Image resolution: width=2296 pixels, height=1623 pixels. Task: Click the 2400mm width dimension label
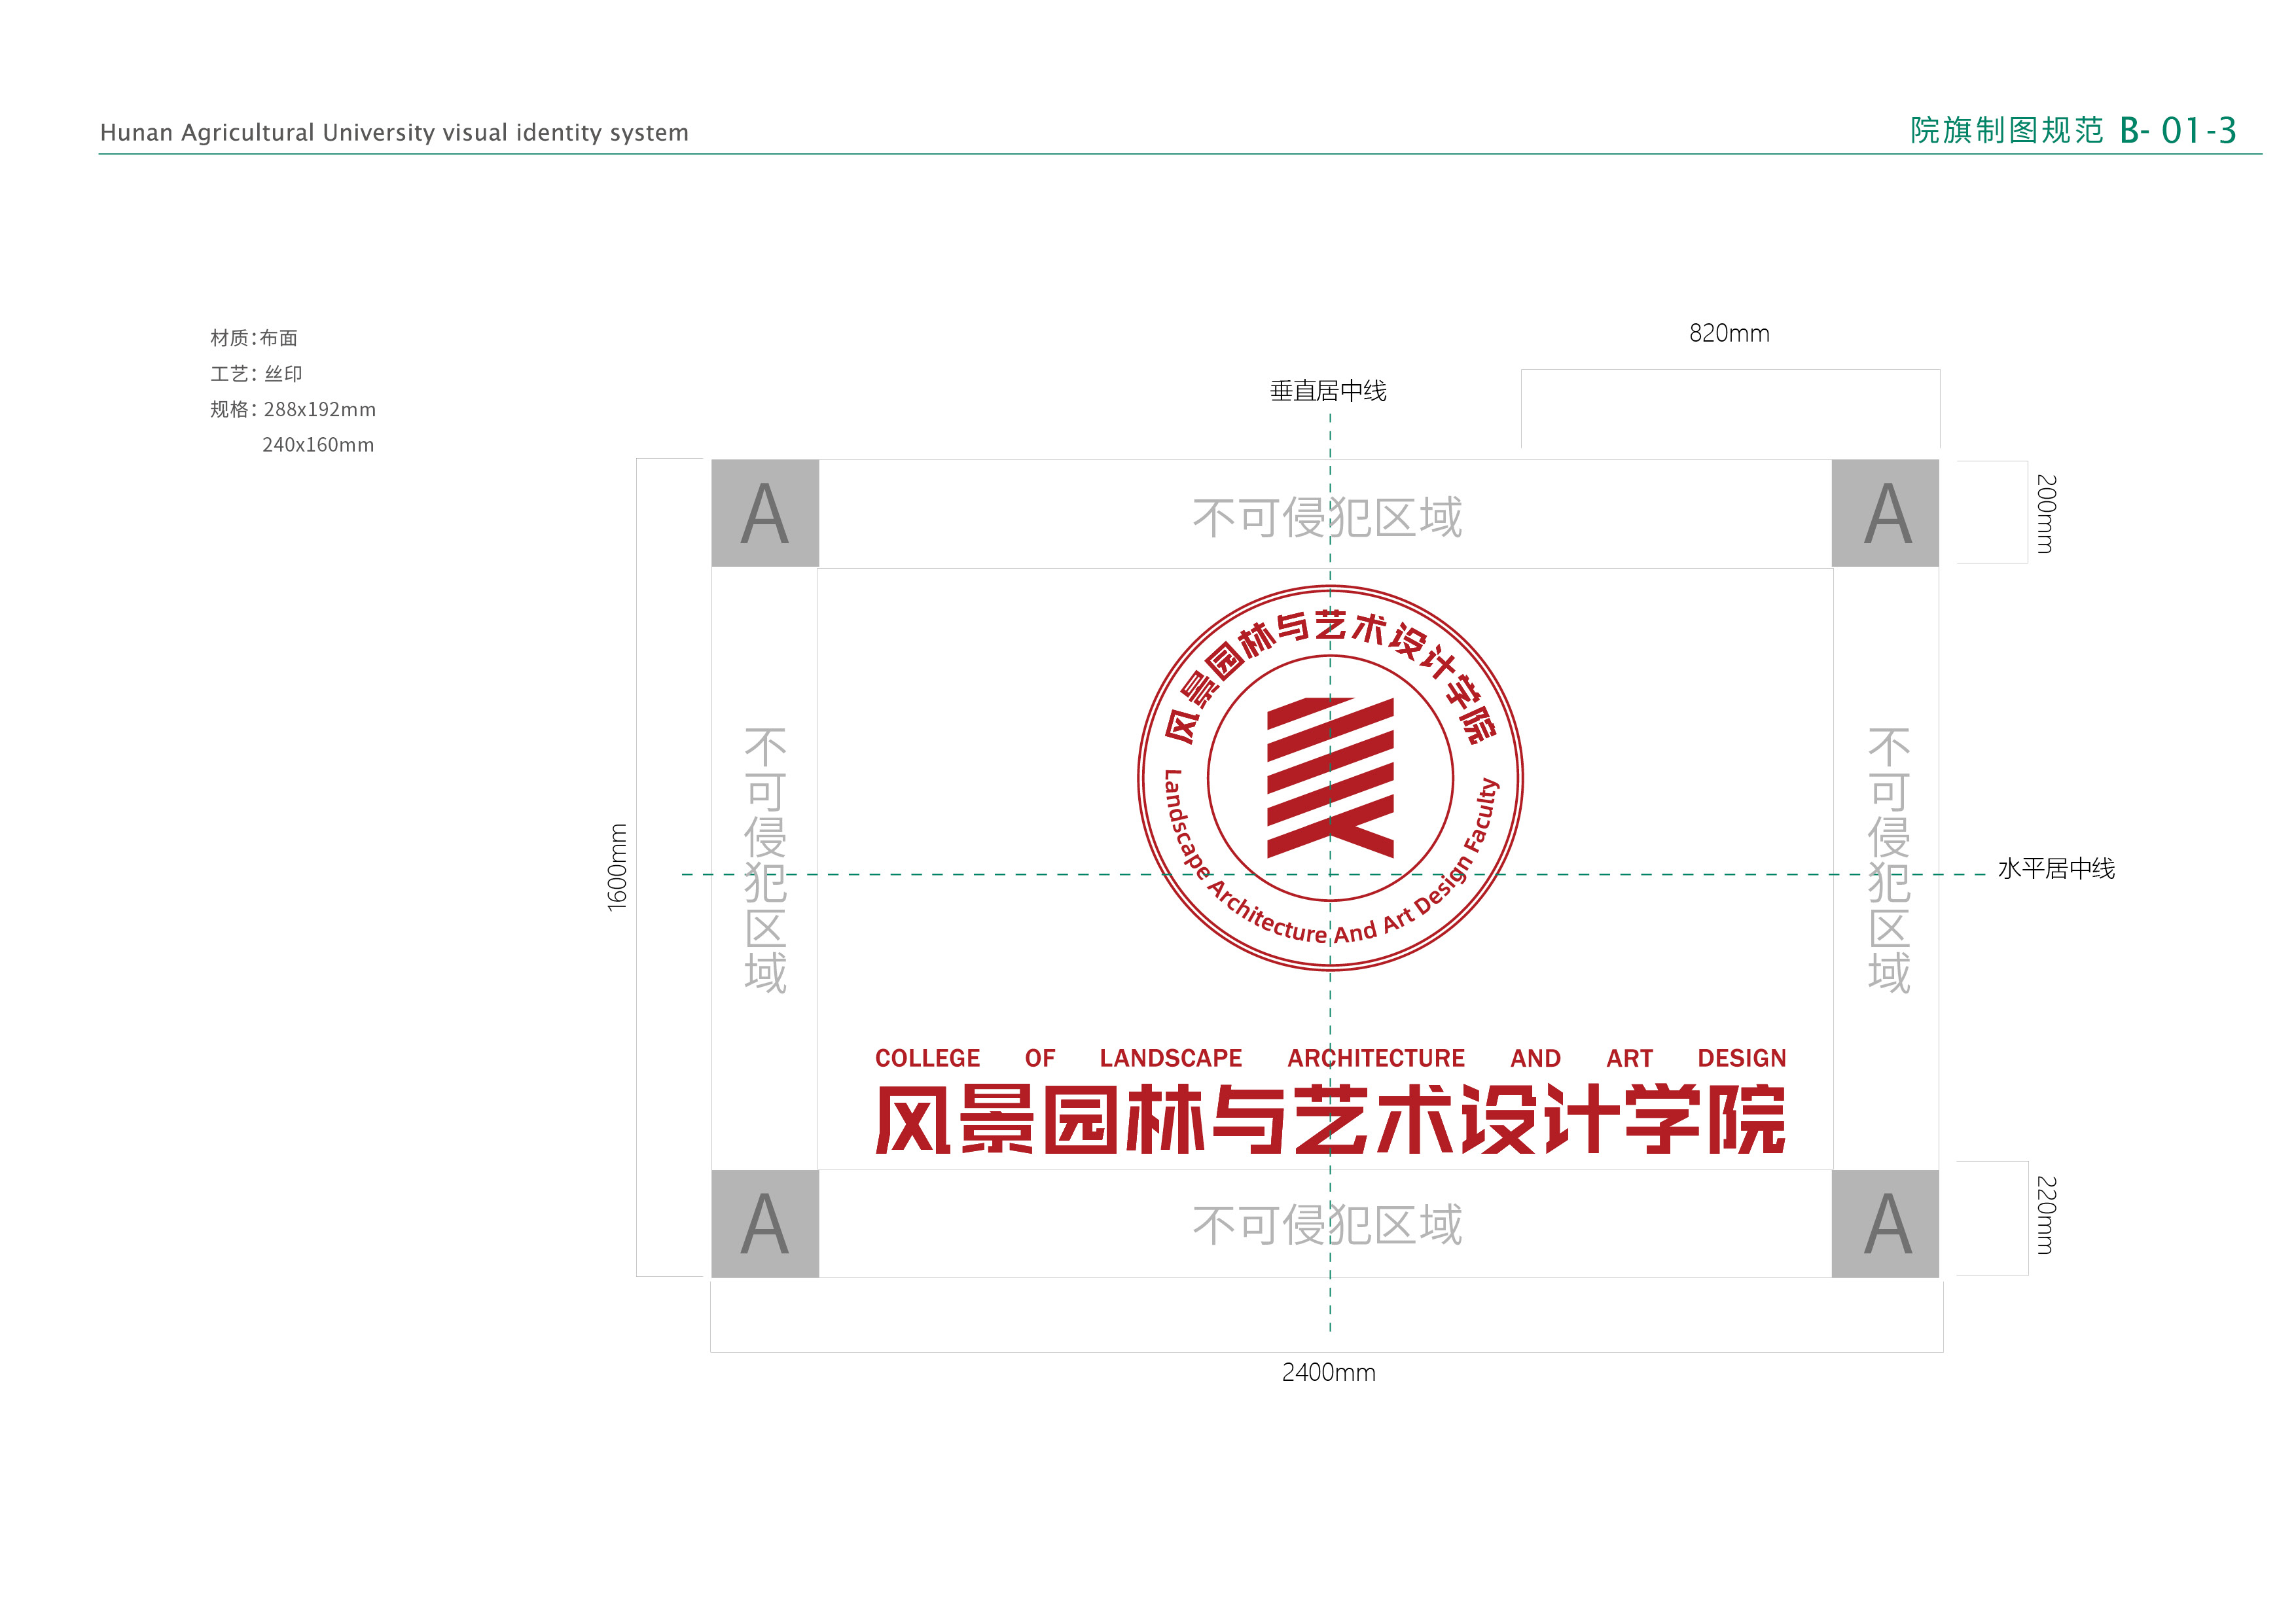1328,1372
